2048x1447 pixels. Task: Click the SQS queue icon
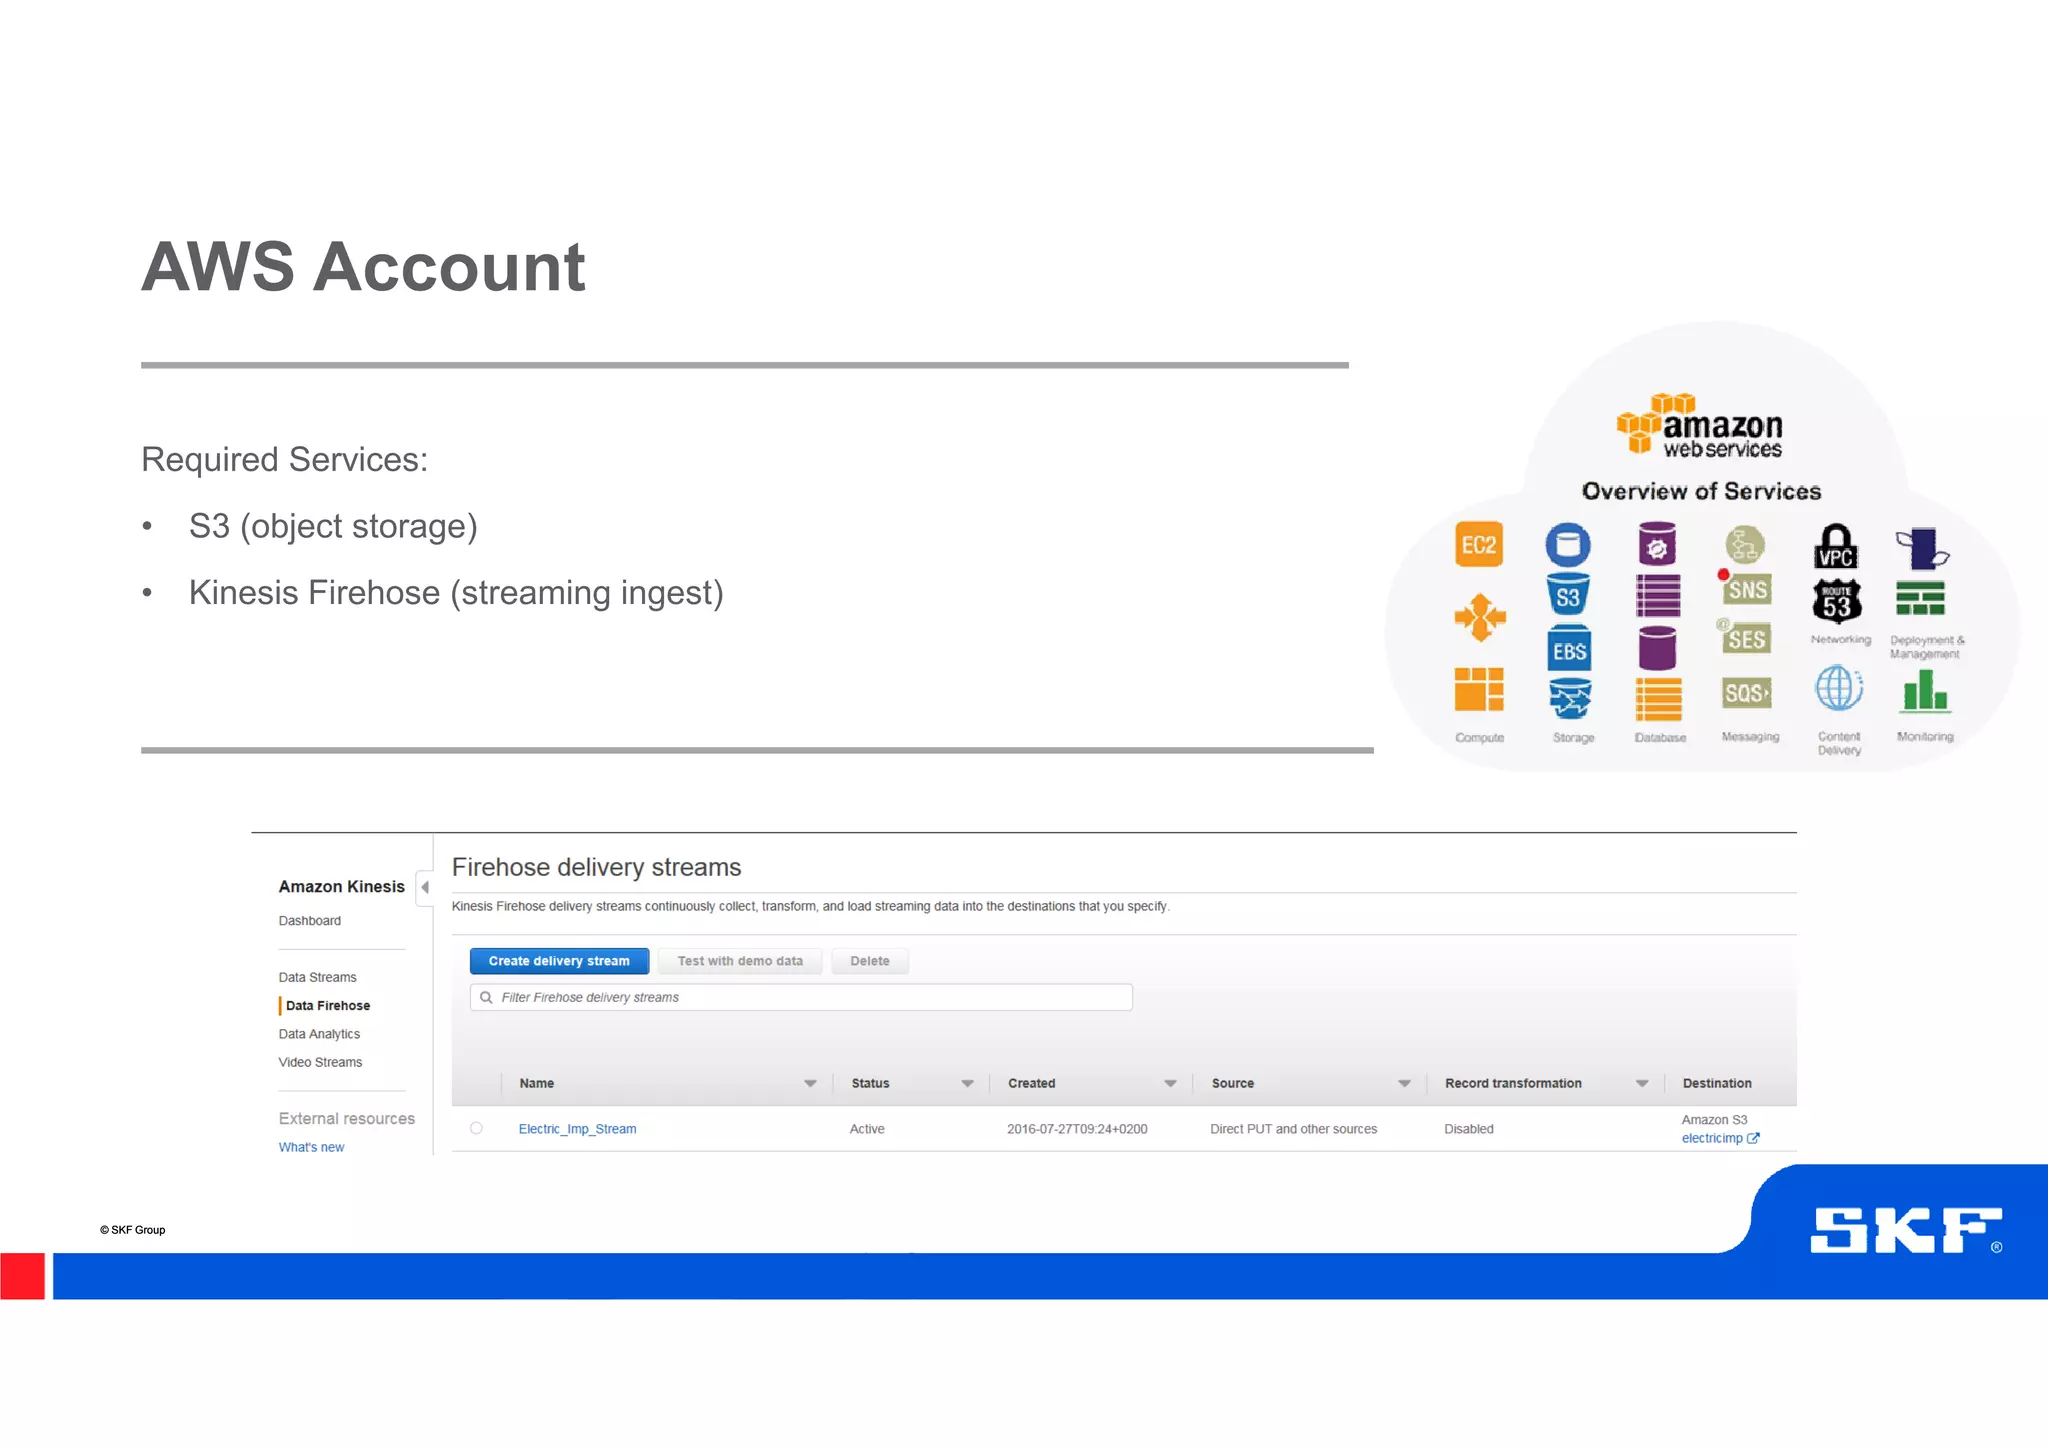[1747, 692]
